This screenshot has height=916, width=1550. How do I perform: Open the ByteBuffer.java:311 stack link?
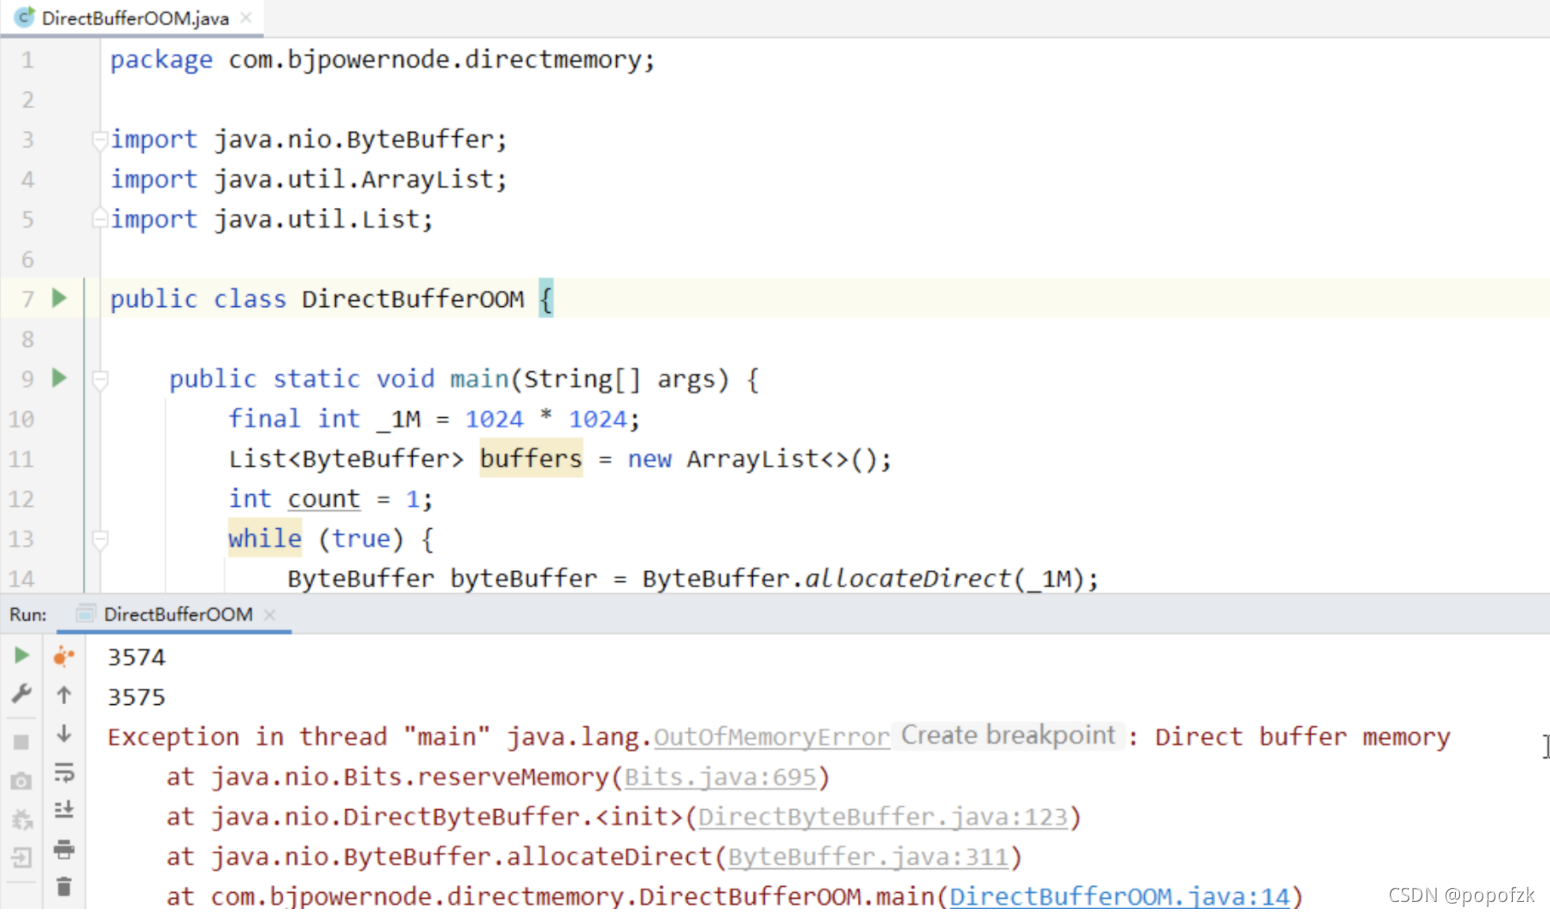[x=868, y=857]
